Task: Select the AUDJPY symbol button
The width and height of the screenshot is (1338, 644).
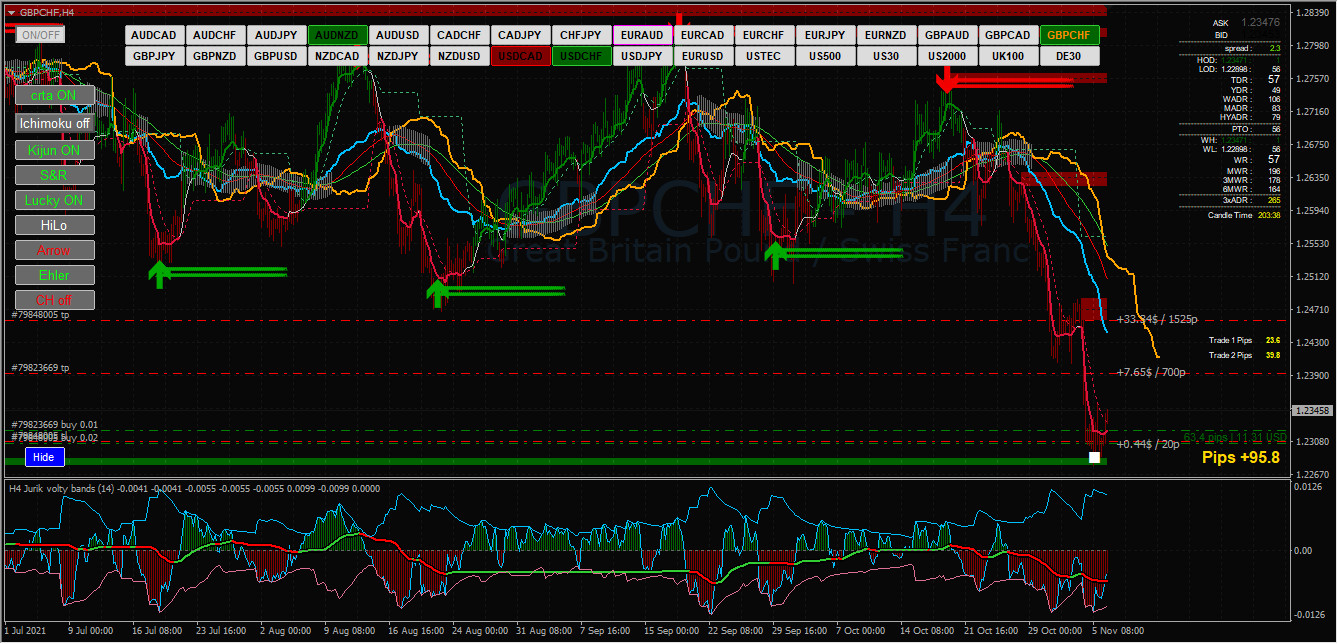Action: [x=276, y=35]
